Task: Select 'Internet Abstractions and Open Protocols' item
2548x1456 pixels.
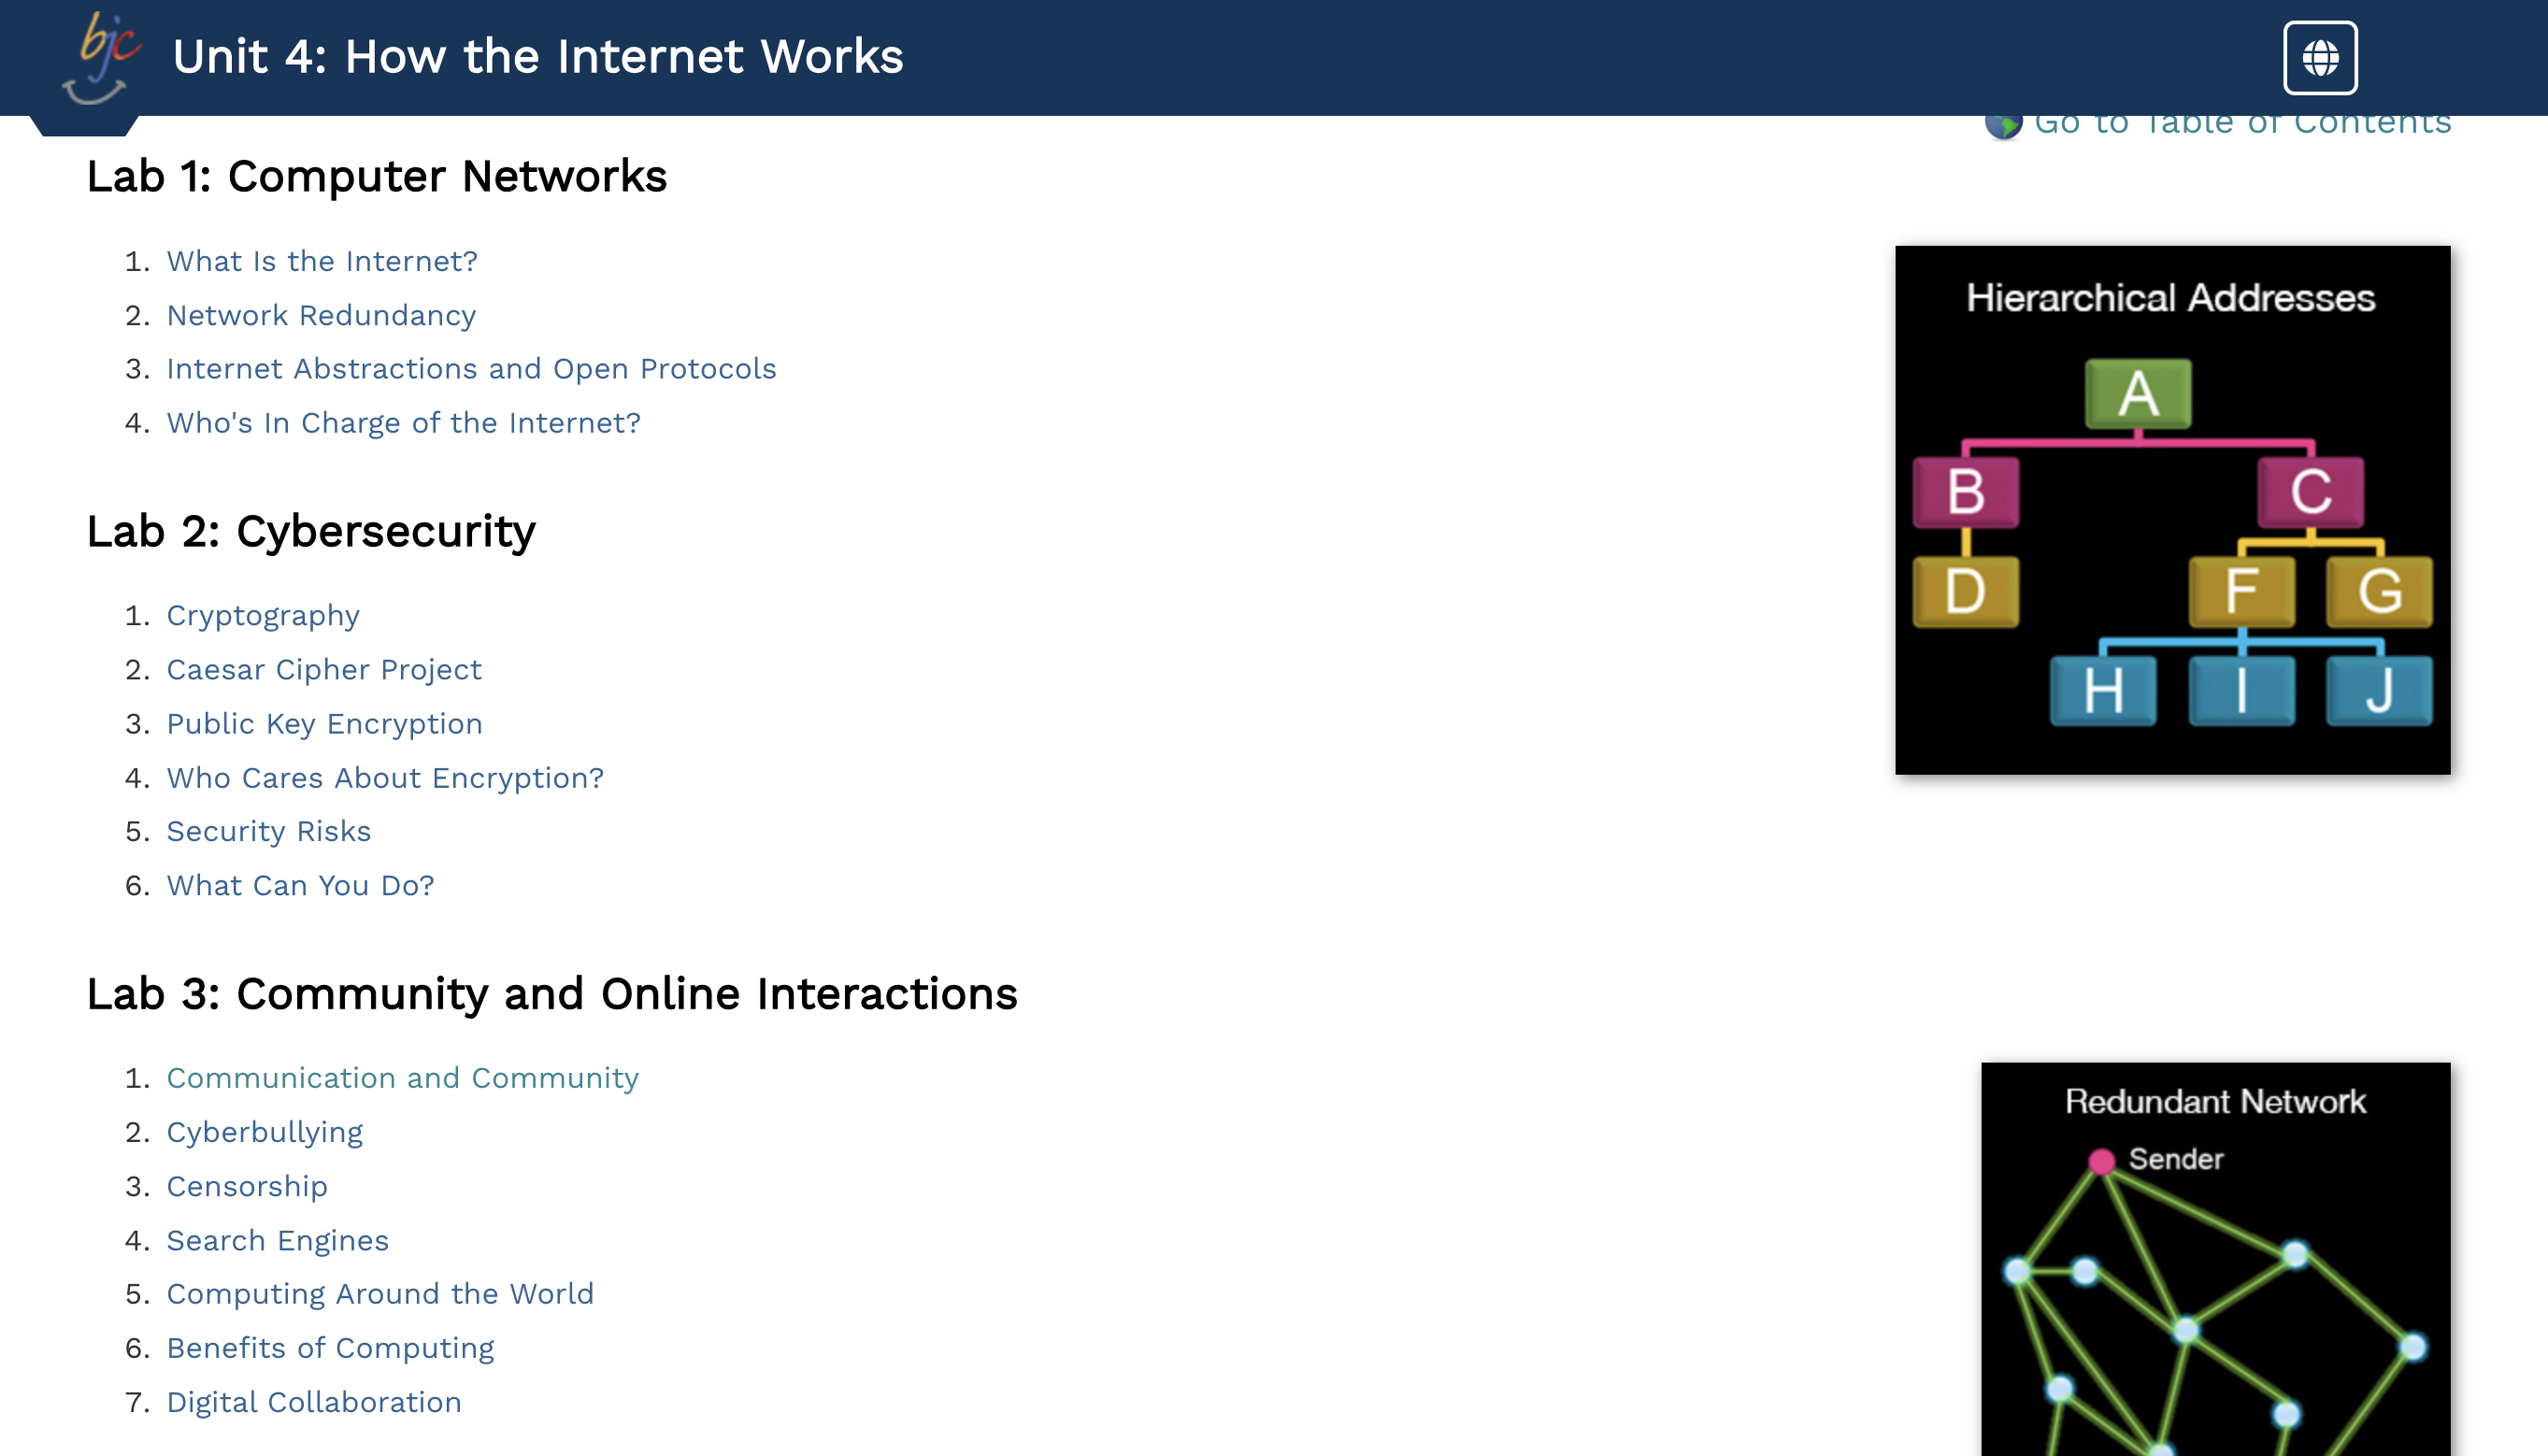Action: 471,367
